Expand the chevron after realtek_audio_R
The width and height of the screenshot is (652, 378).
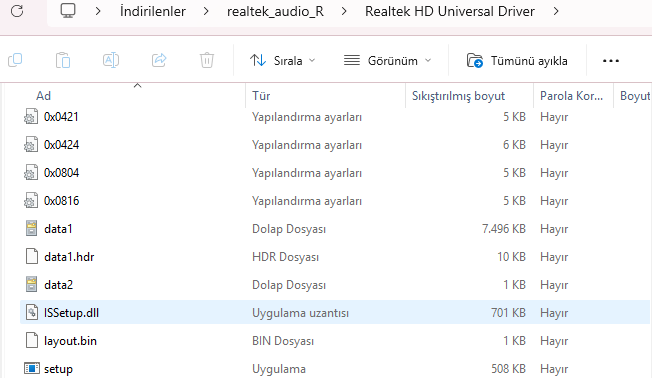[344, 11]
